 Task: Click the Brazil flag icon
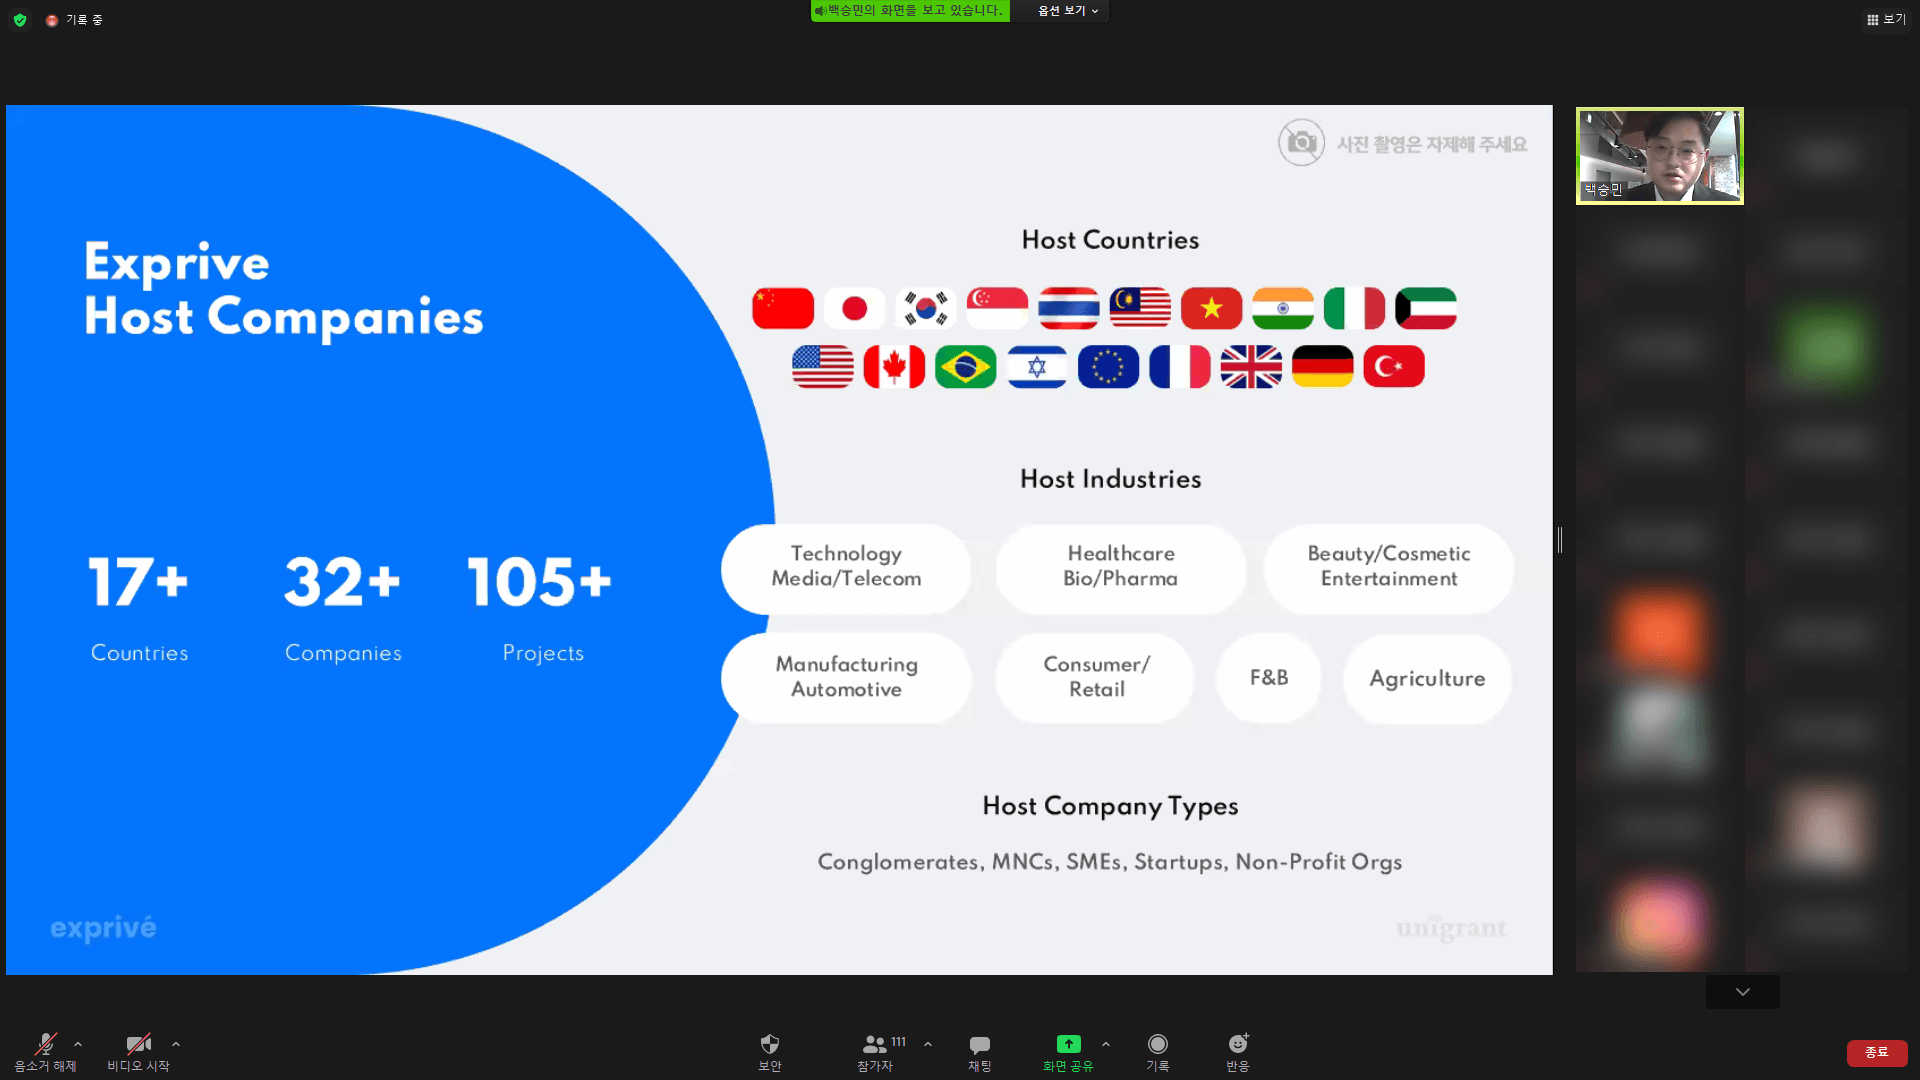(x=966, y=366)
